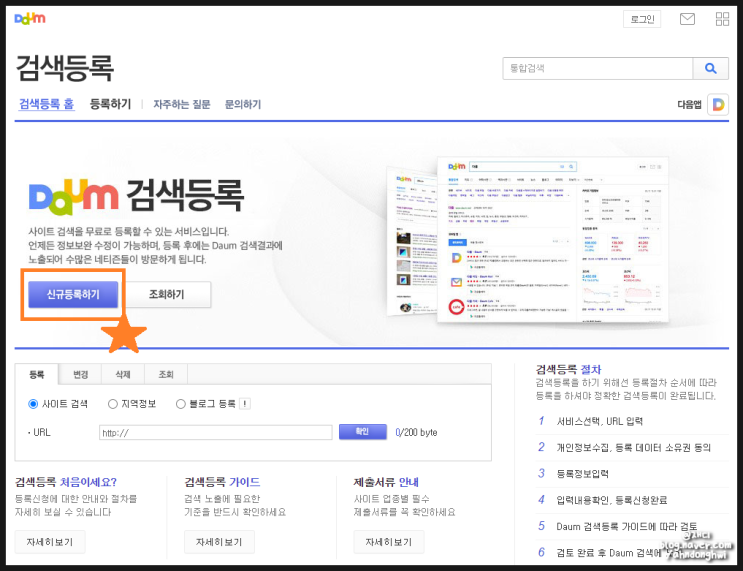The image size is (743, 571).
Task: Click step 2 개인정보수집, 등록 데이터 소유권 동의
Action: 634,448
